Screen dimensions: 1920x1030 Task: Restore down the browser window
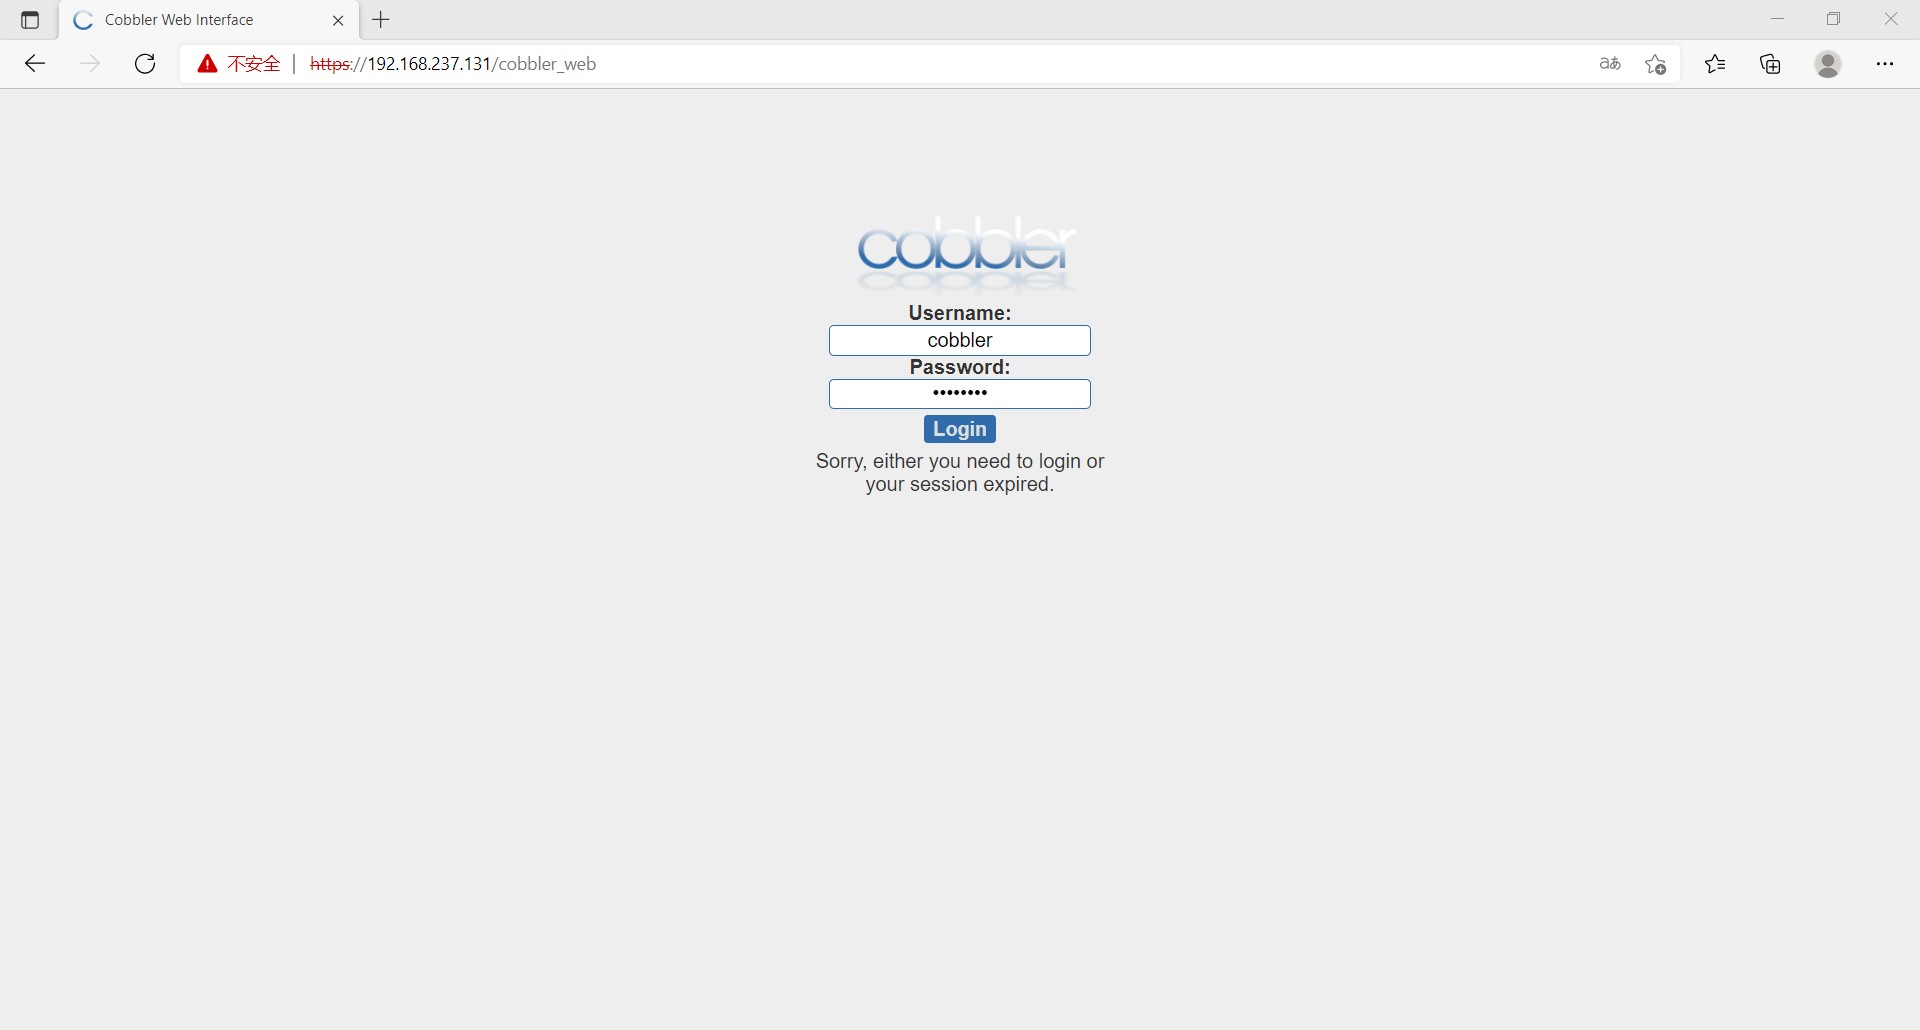pos(1833,19)
